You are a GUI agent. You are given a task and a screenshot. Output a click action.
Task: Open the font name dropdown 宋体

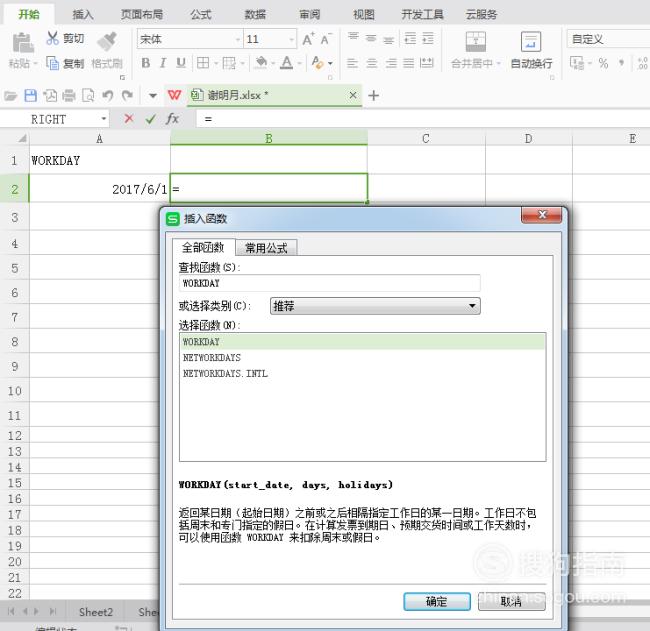point(238,39)
